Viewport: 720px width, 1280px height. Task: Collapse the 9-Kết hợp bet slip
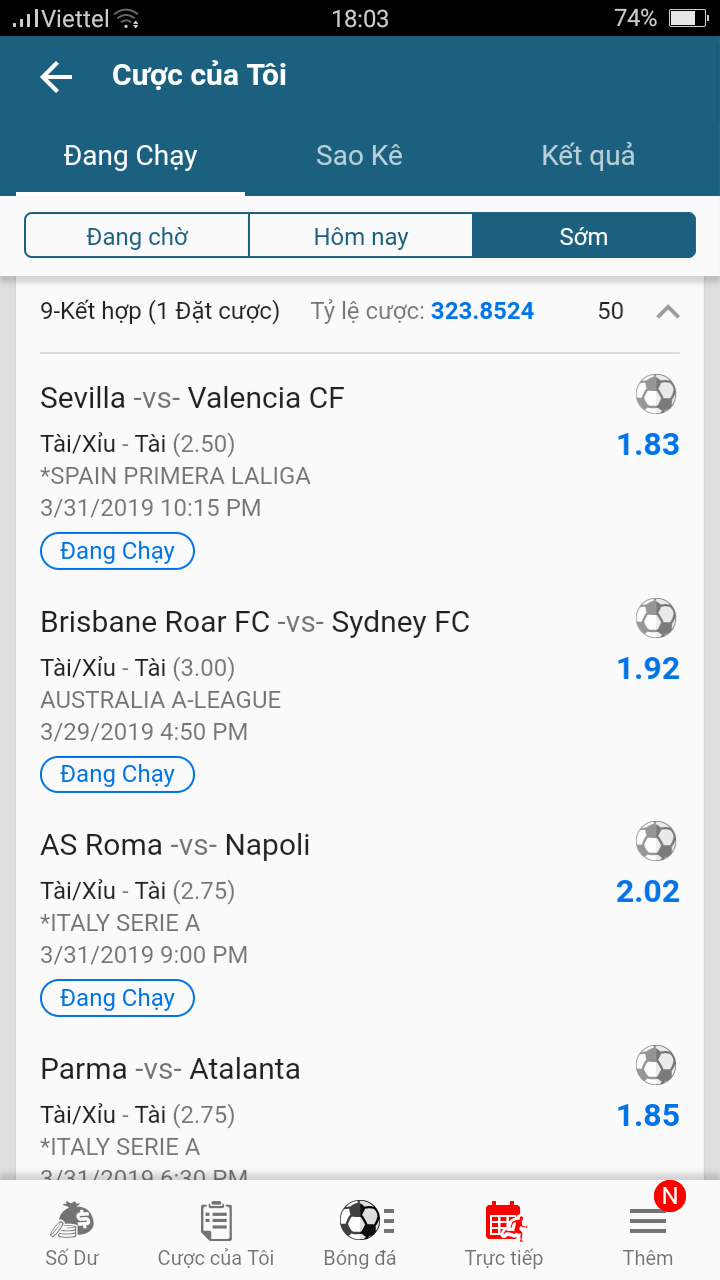[667, 312]
